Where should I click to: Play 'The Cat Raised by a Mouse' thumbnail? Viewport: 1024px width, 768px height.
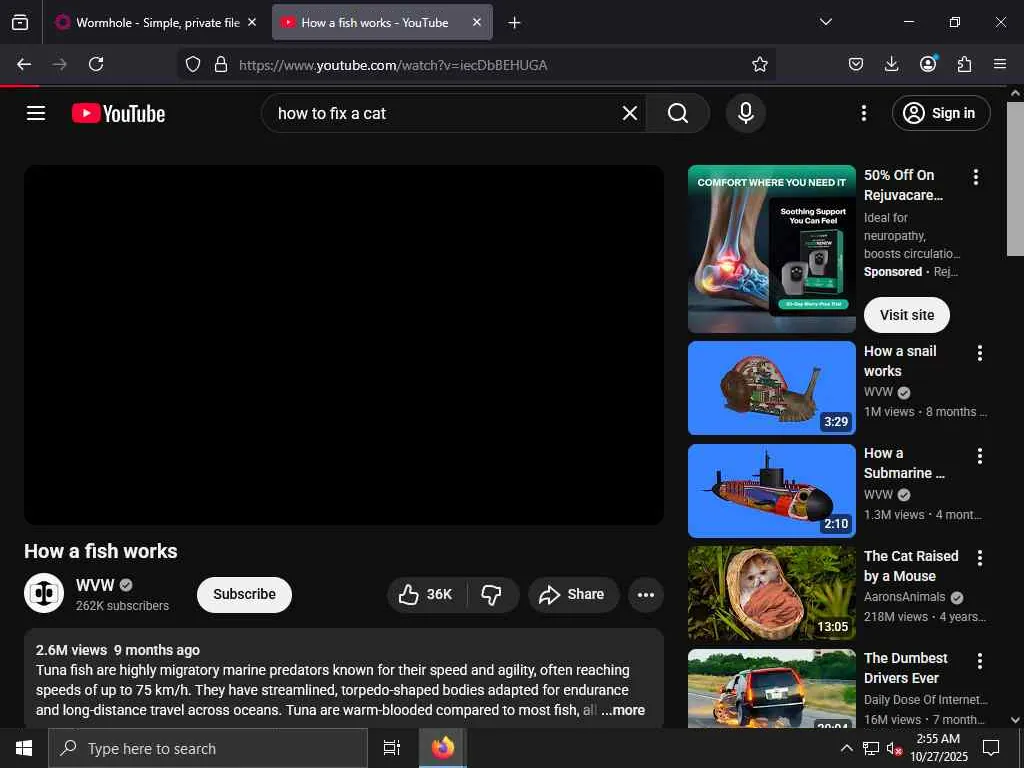pos(772,593)
